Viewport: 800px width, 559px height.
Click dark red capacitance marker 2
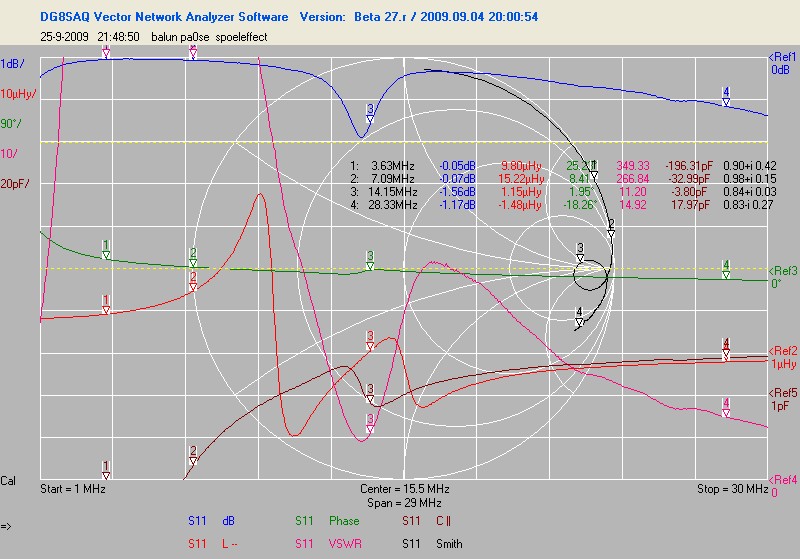(193, 455)
